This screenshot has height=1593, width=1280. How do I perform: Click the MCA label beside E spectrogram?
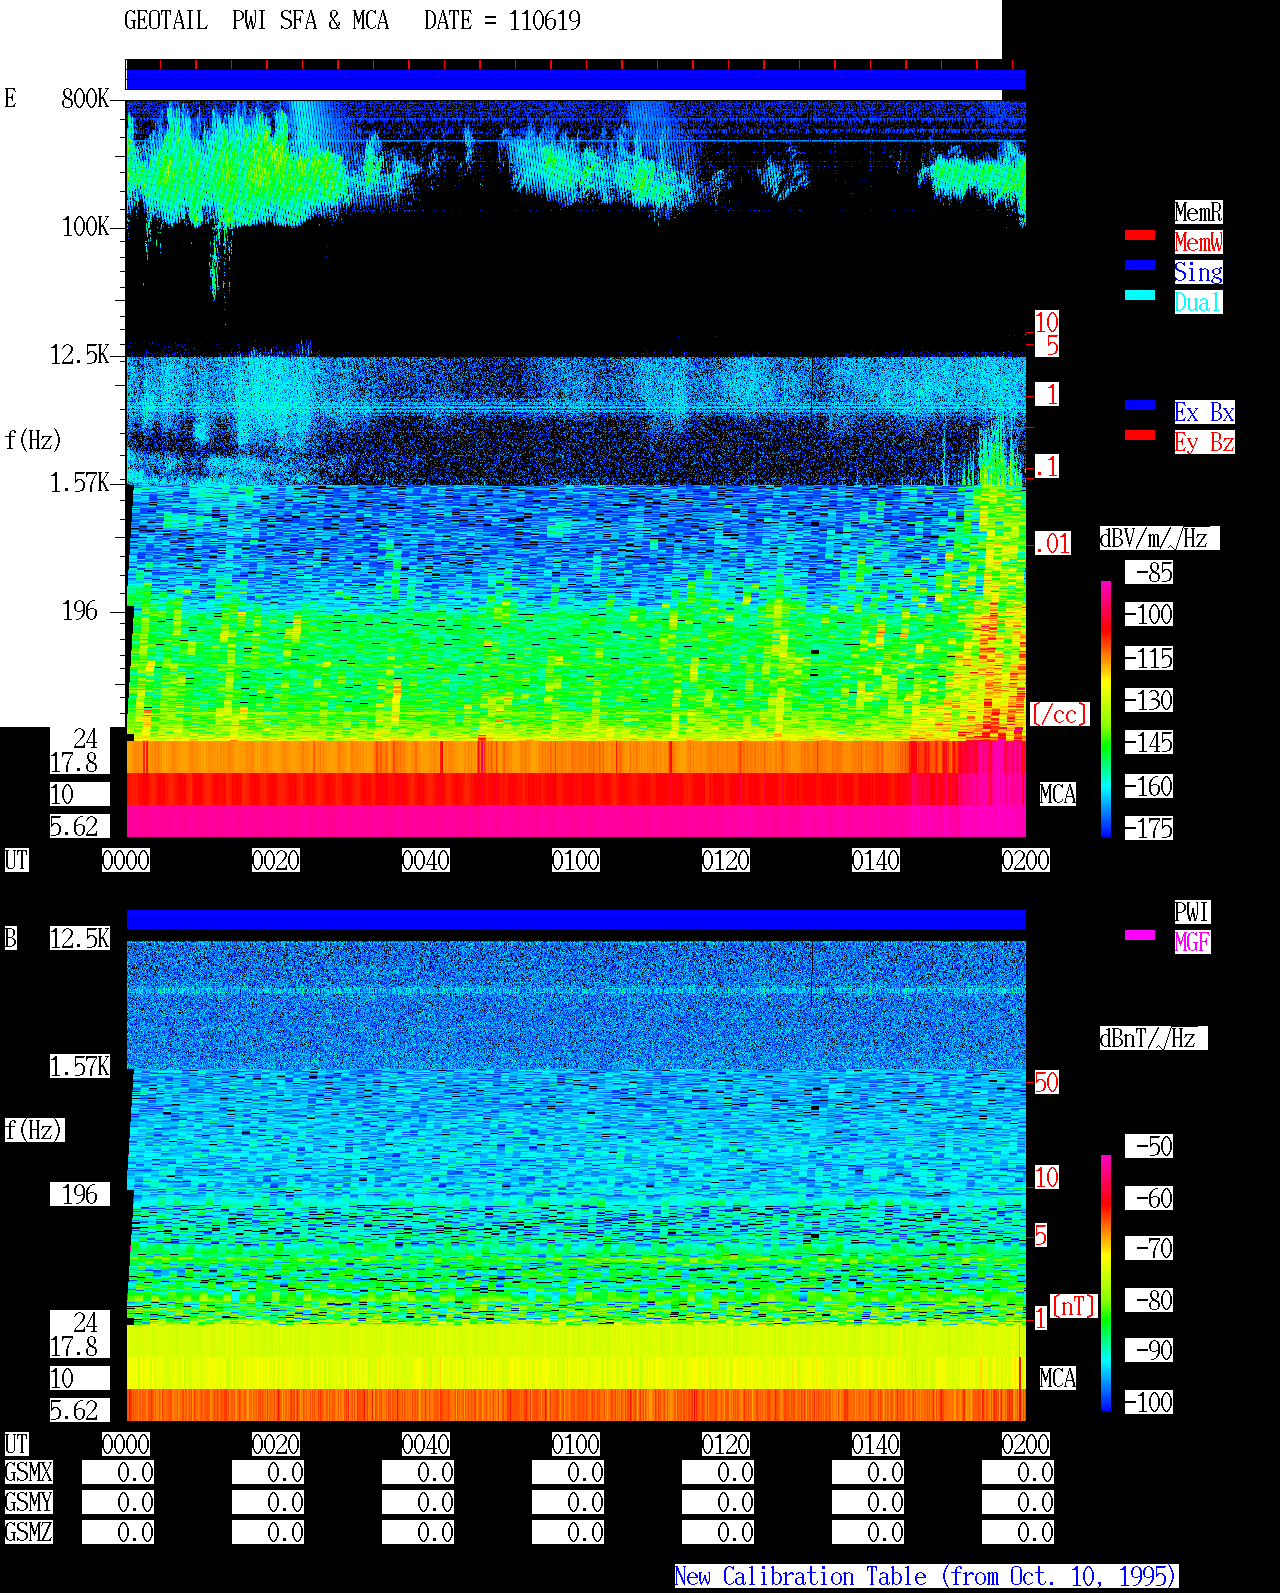(x=1058, y=794)
